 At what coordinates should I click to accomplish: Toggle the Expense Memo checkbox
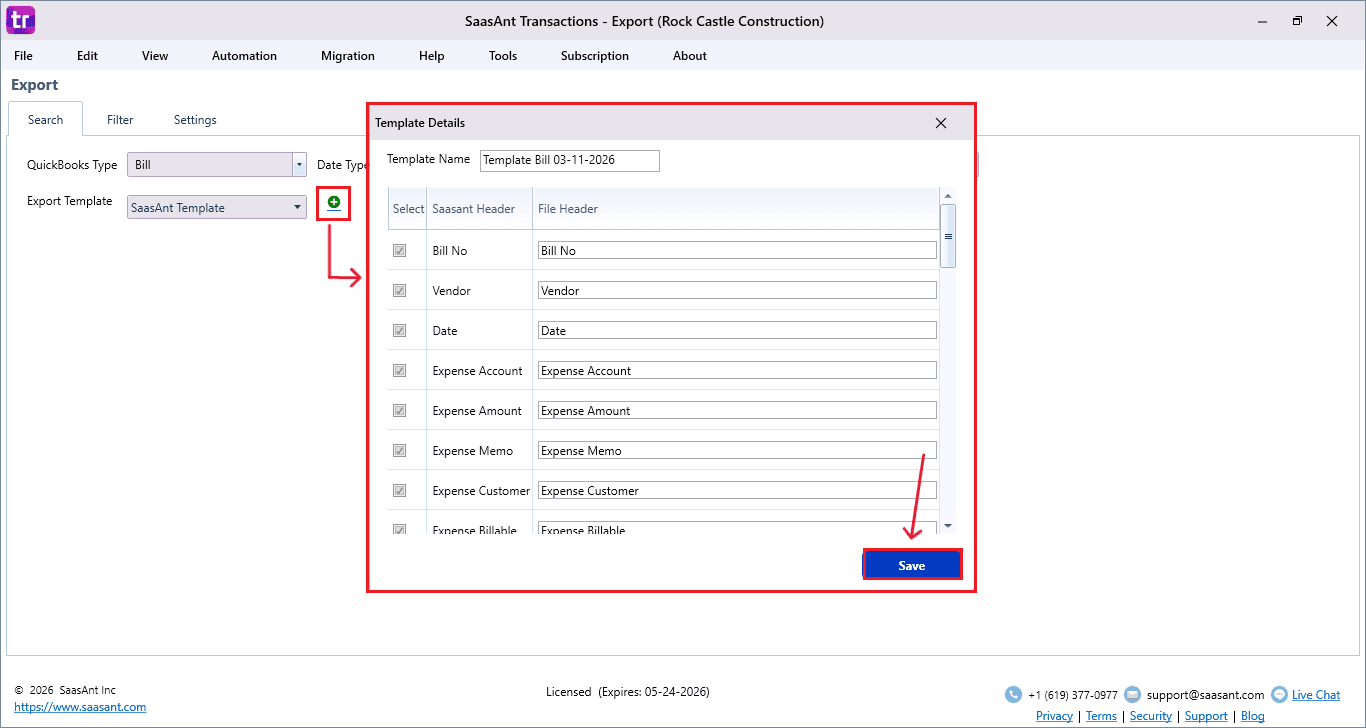400,451
